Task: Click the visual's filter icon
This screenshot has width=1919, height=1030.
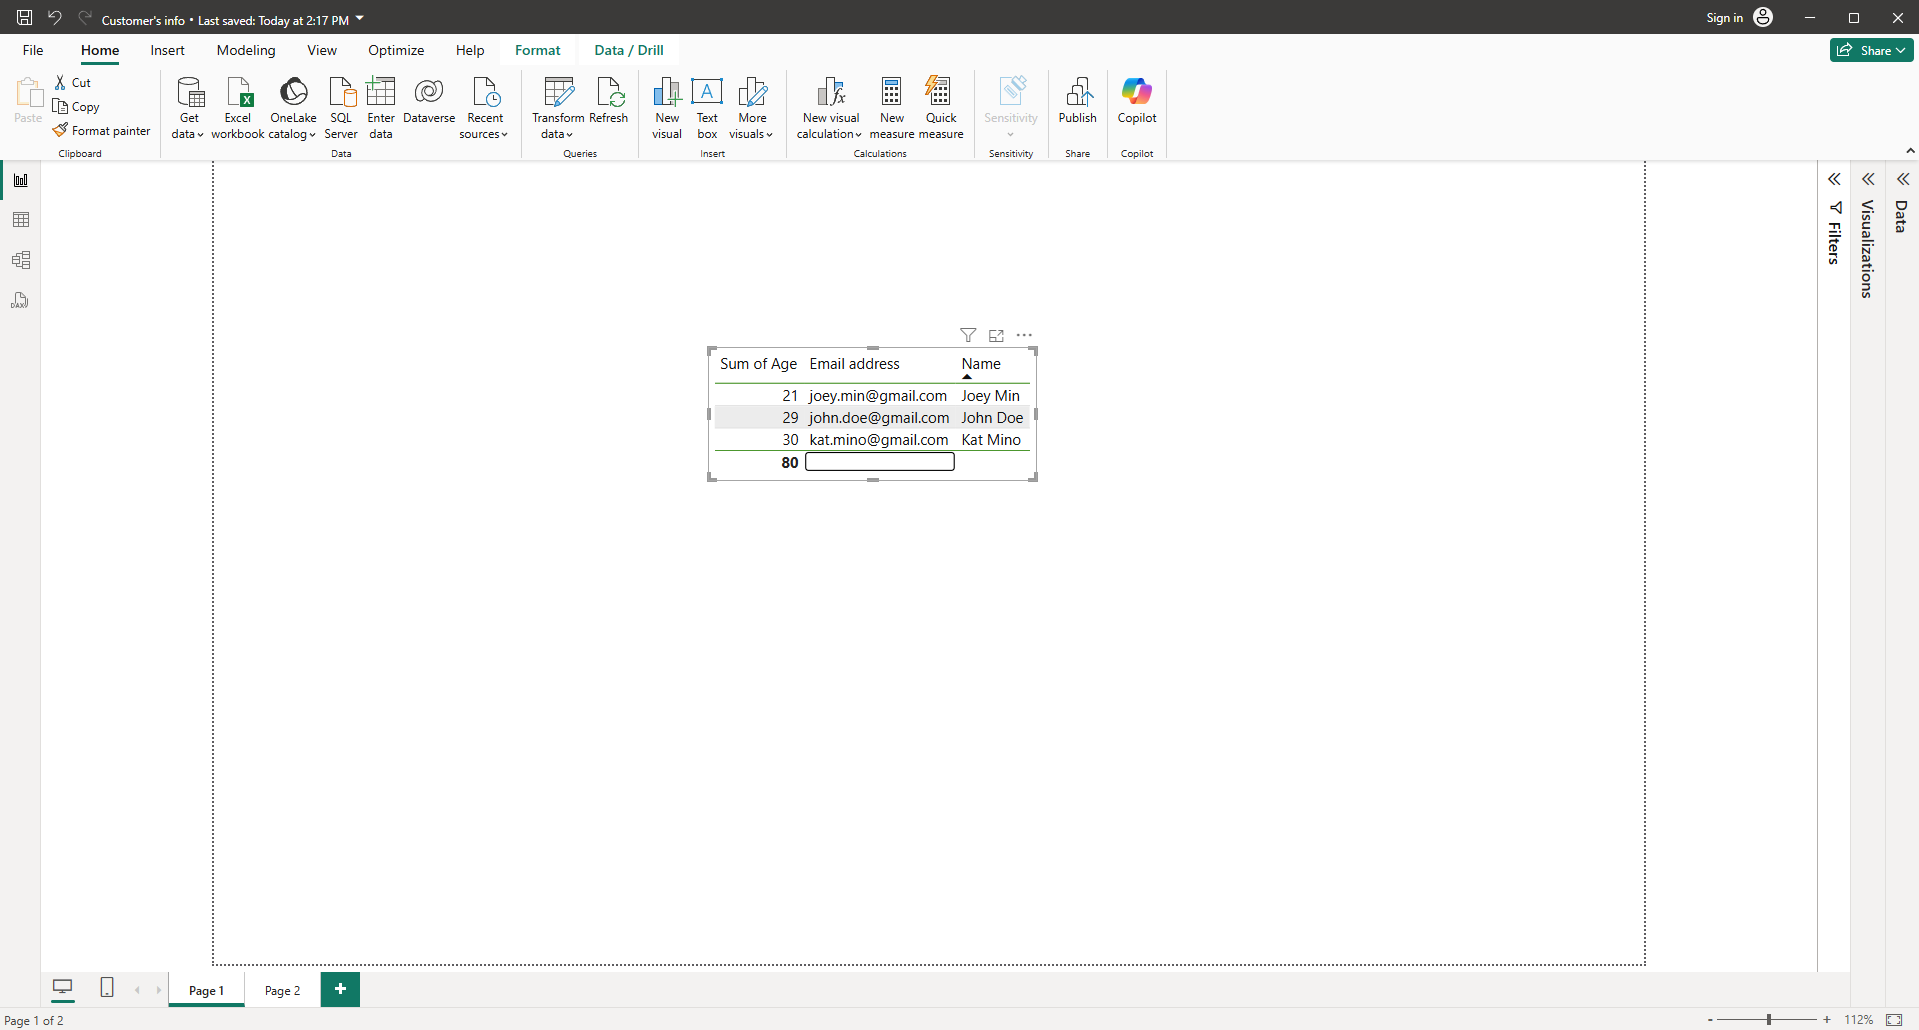Action: [x=968, y=335]
